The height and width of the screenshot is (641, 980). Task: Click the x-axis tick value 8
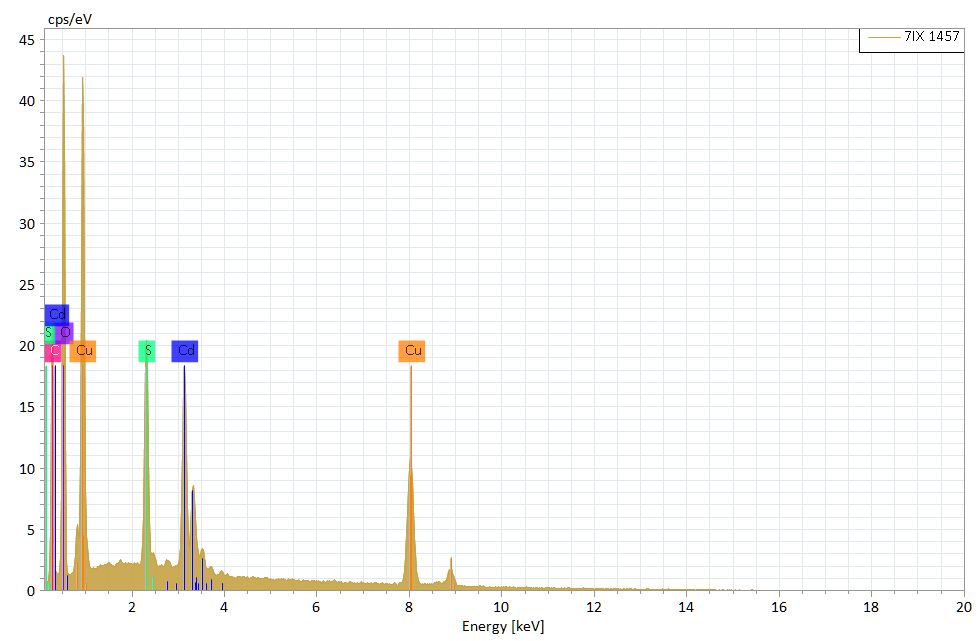409,607
